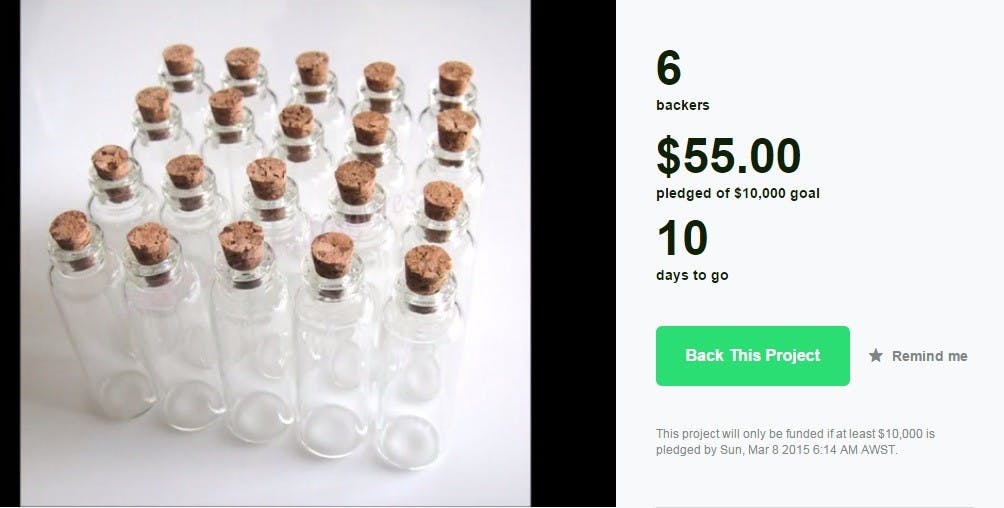Viewport: 1004px width, 508px height.
Task: Click the divider line below the funding notice
Action: (814, 506)
